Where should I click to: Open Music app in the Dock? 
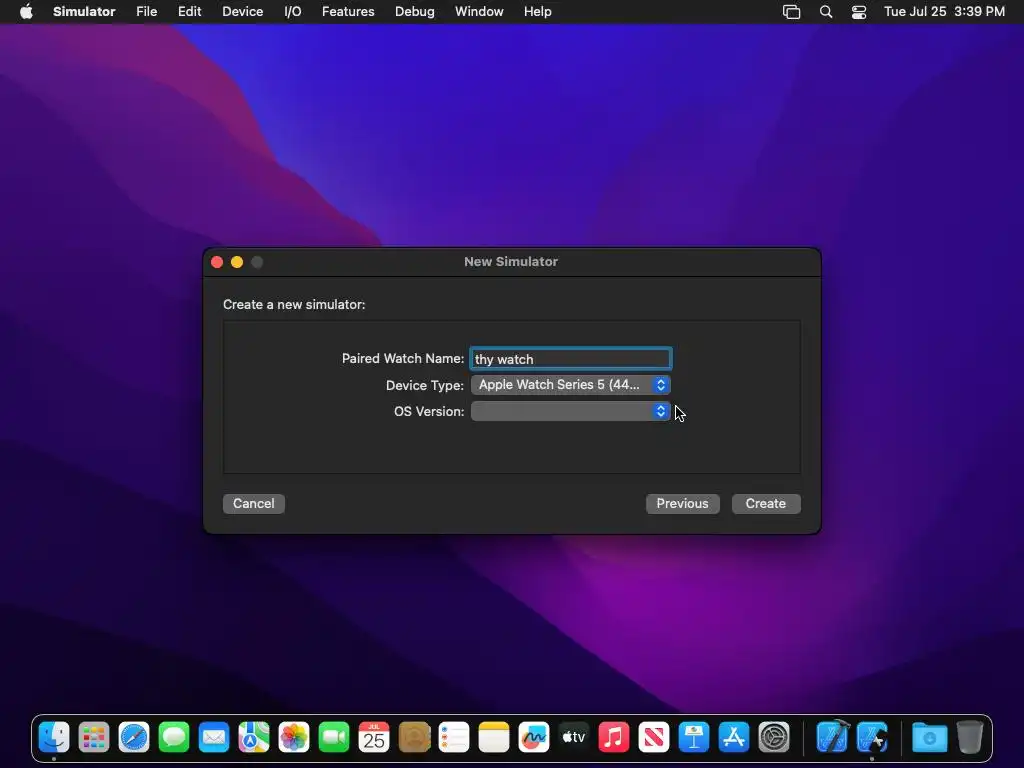(614, 738)
